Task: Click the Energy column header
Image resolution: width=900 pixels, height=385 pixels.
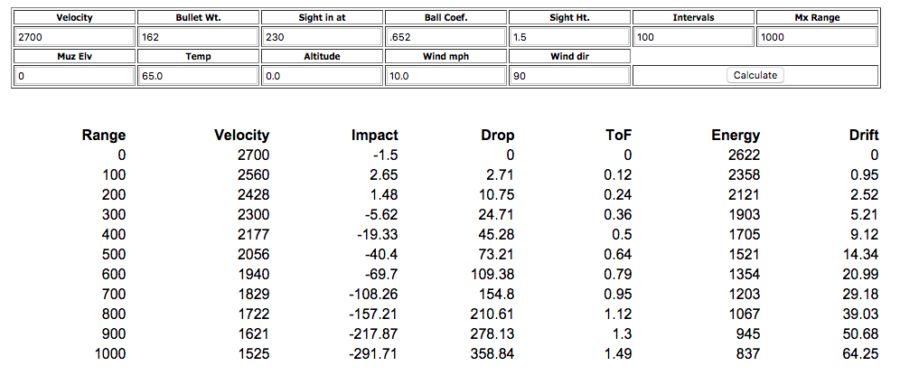Action: [x=736, y=135]
